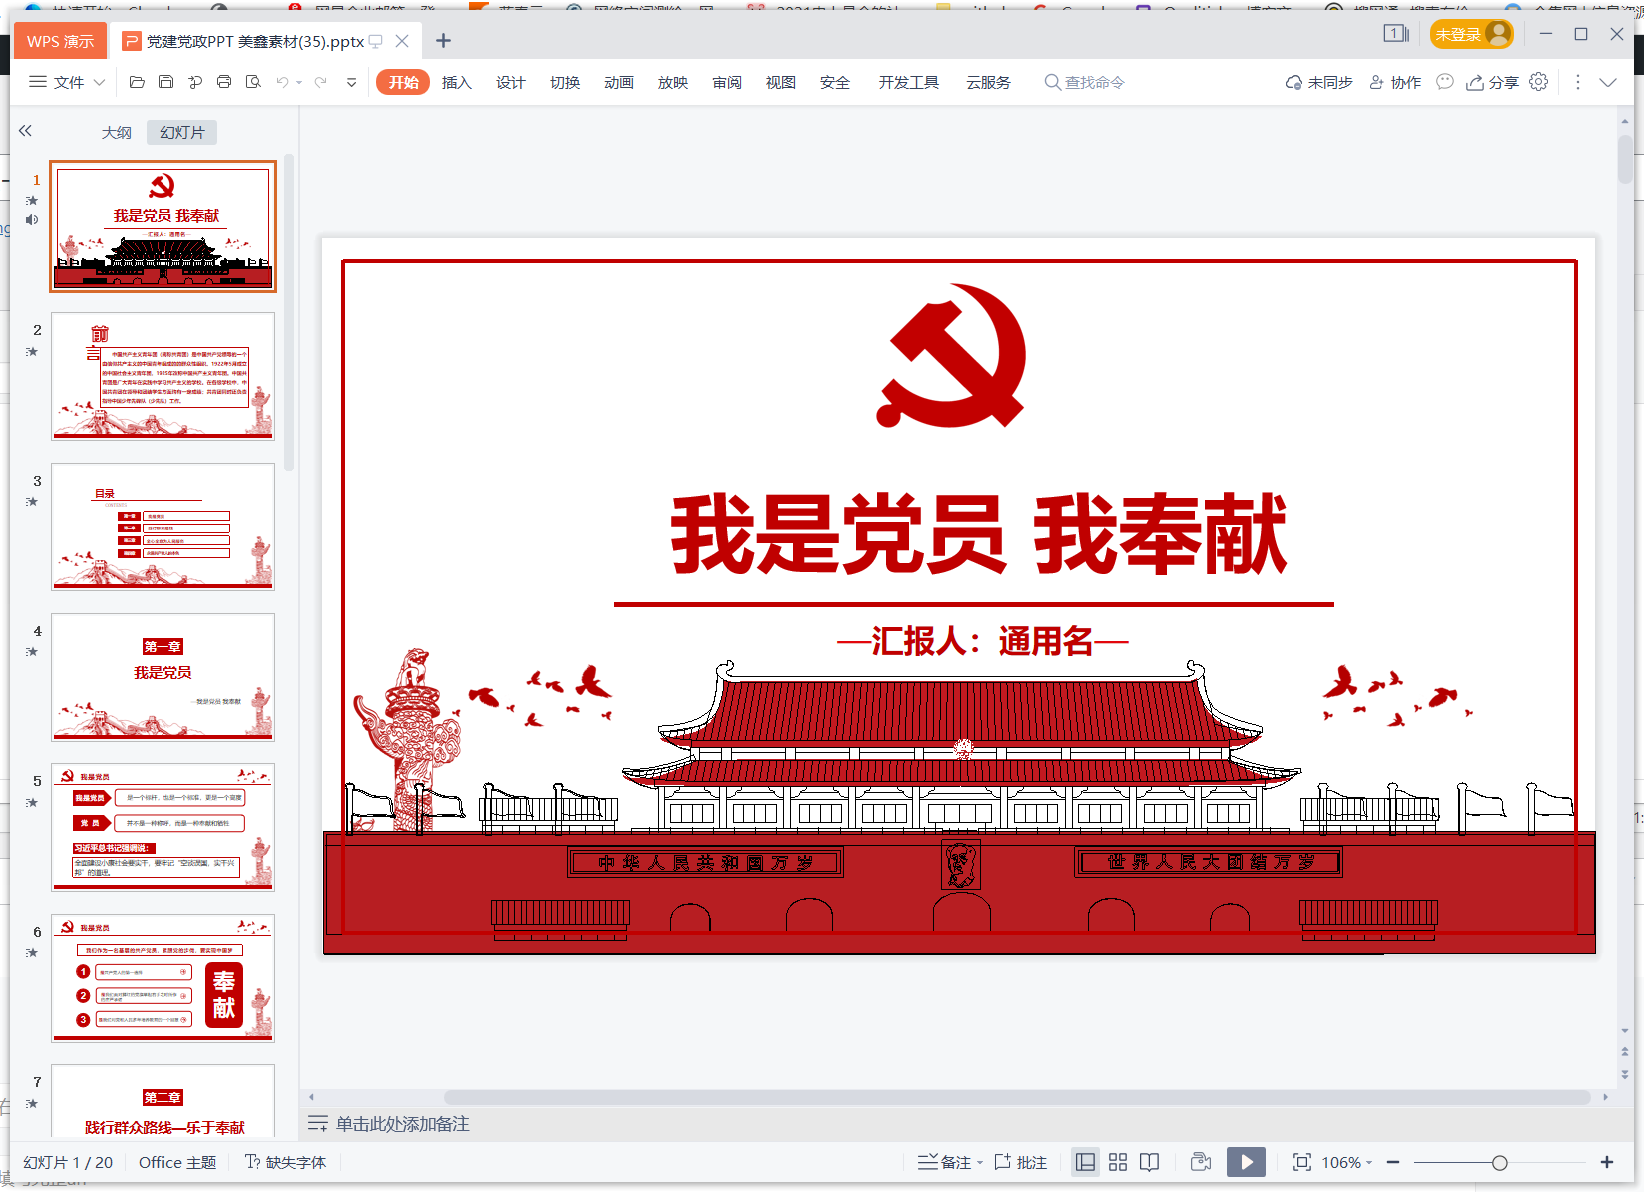Open the 审阅 ribbon tab
Screen dimensions: 1644x1192
tap(726, 82)
